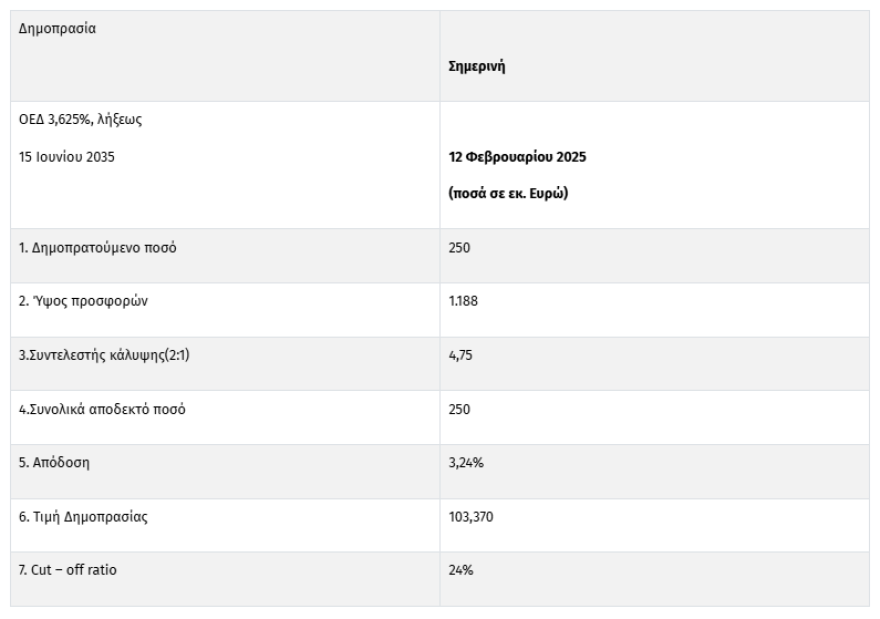This screenshot has width=880, height=619.
Task: Select the 4,75 coverage ratio value
Action: (461, 356)
